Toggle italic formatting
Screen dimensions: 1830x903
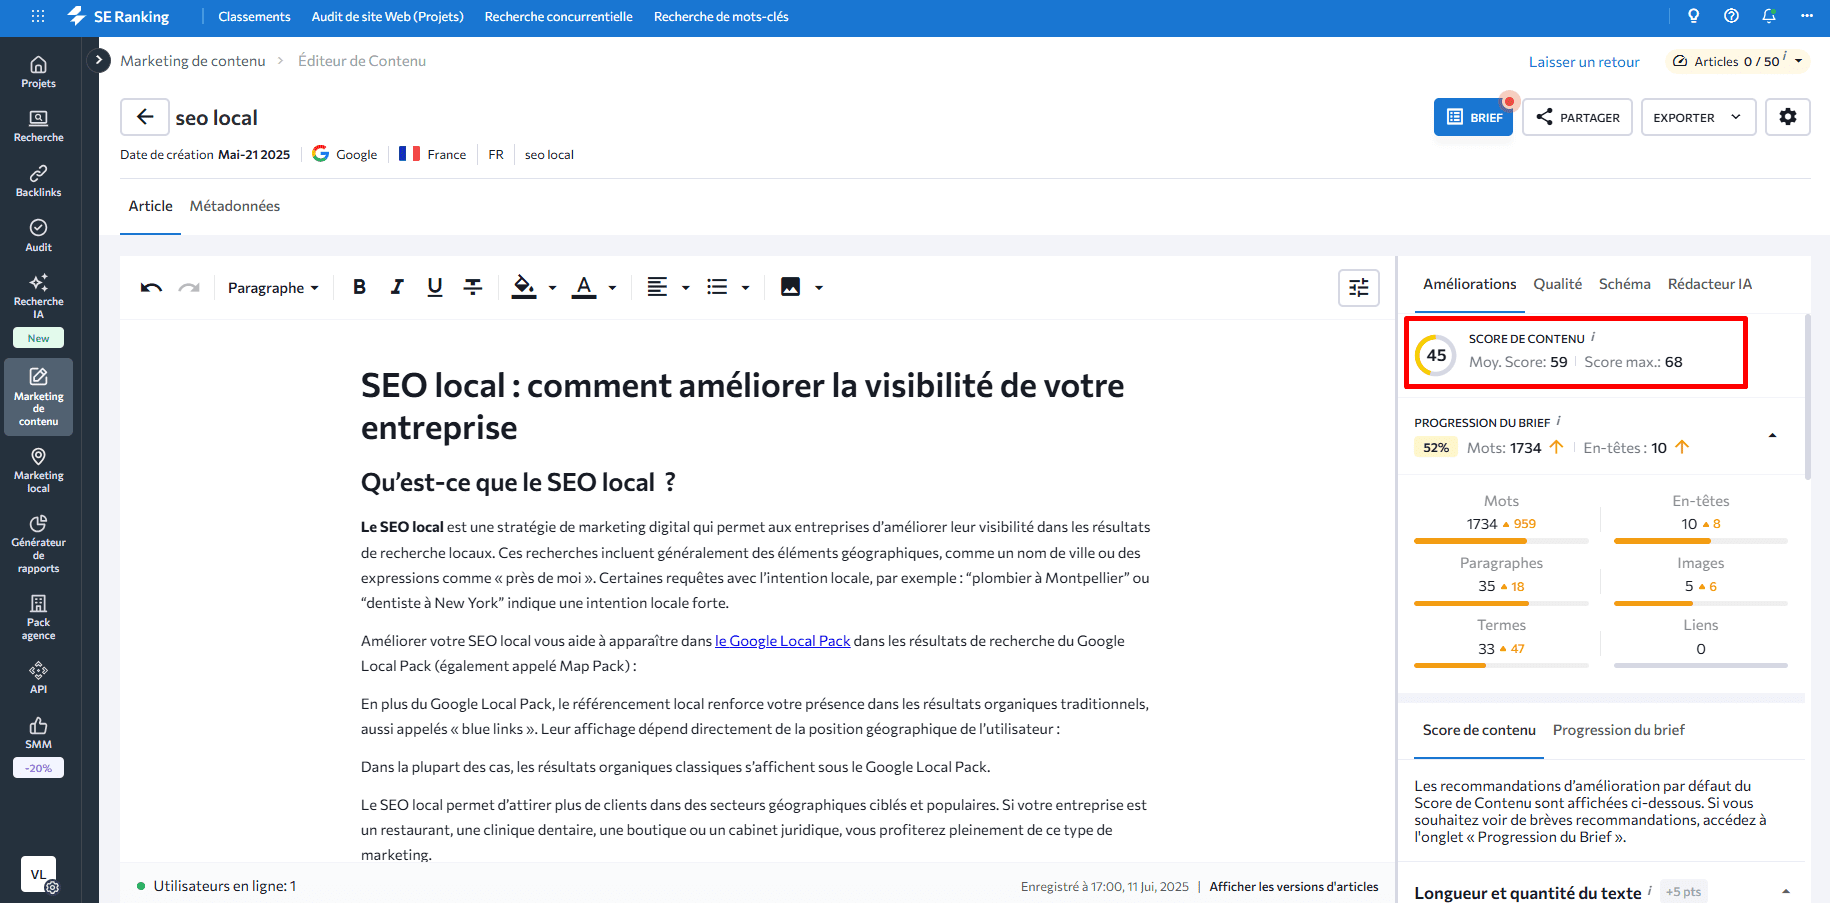click(x=397, y=288)
